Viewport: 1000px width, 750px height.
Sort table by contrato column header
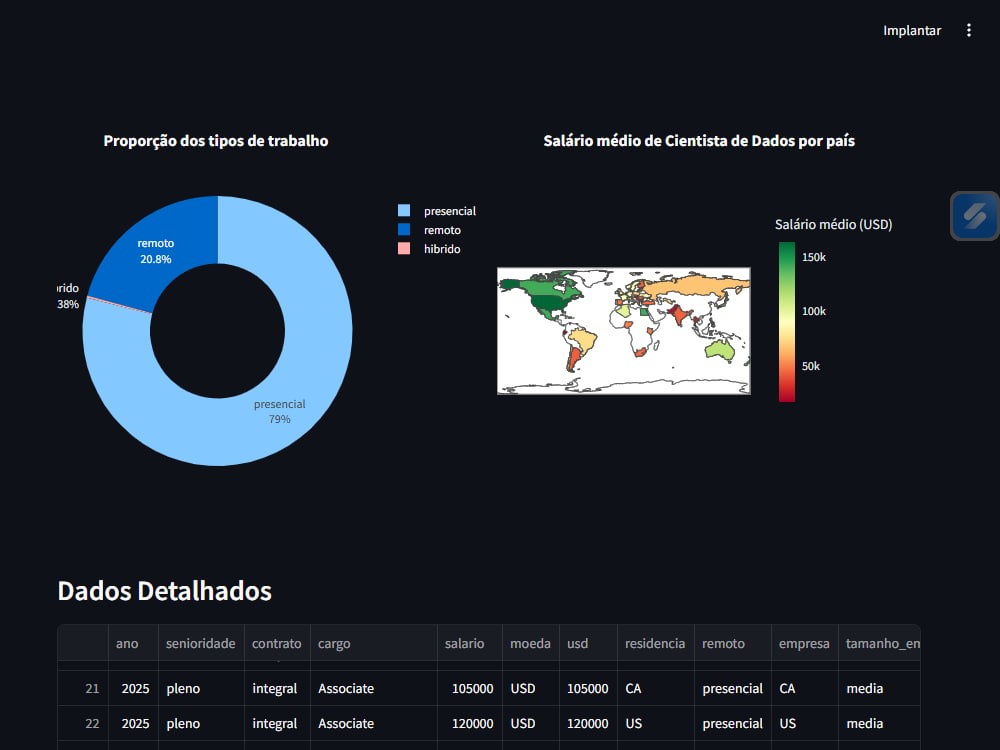(277, 643)
